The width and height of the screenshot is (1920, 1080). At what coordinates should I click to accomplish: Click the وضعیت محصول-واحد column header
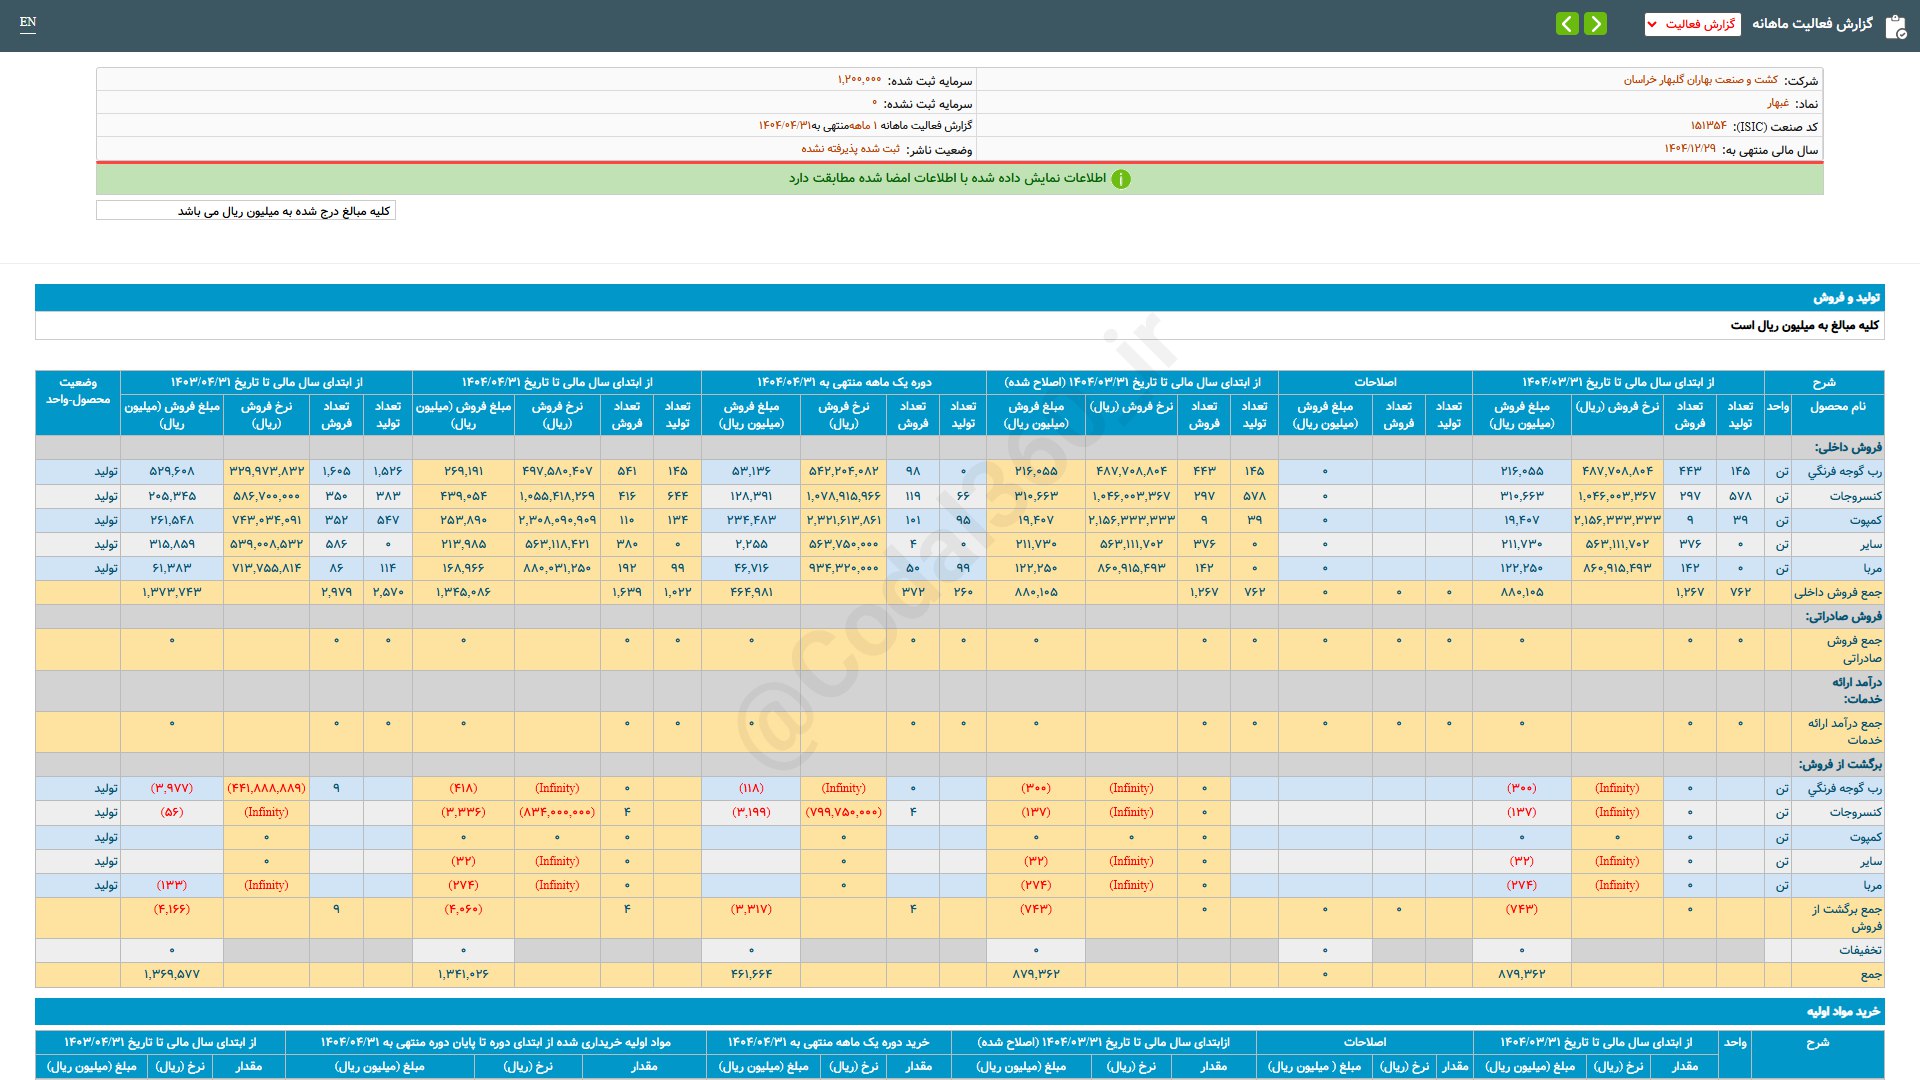click(78, 391)
